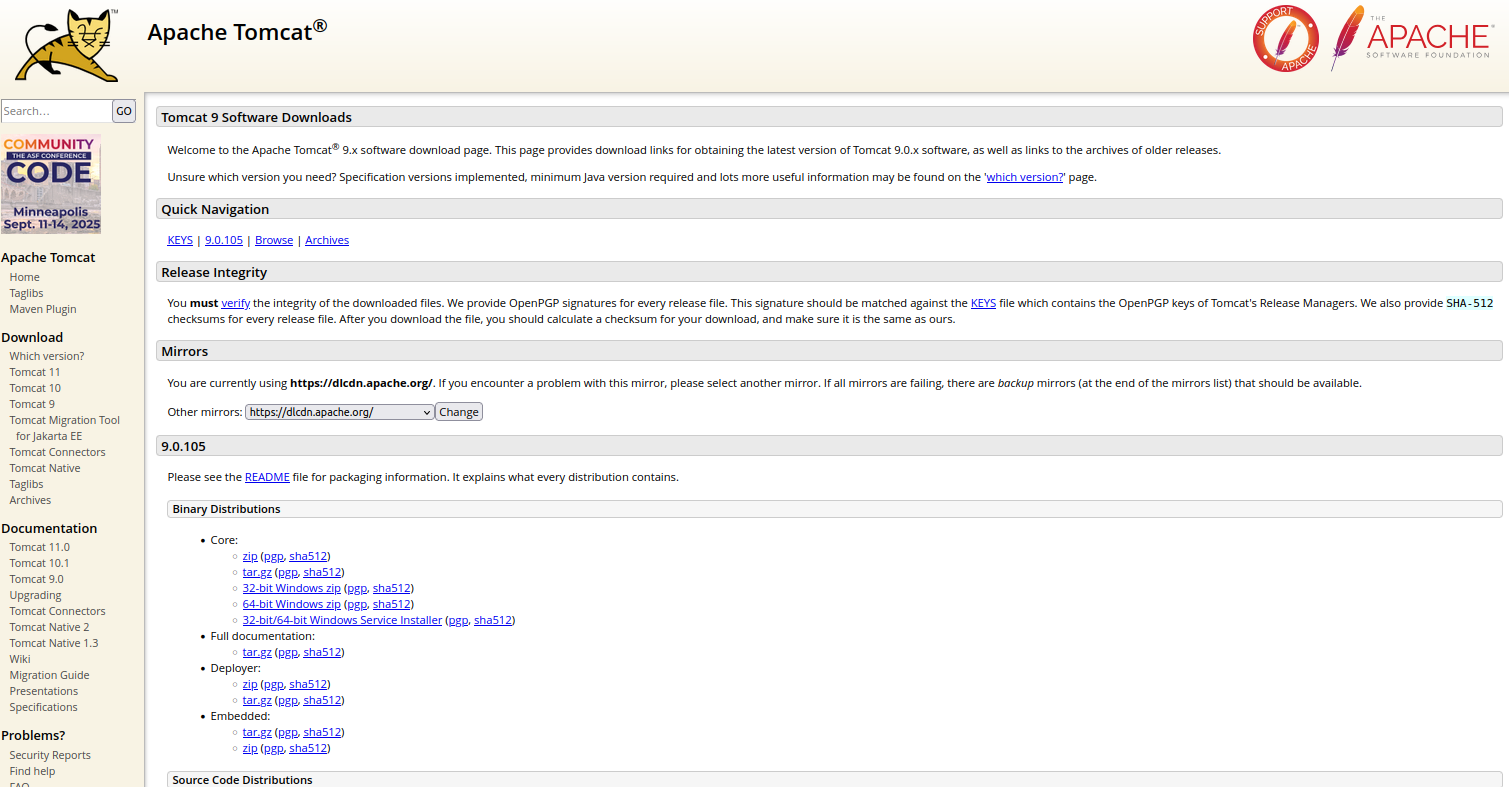
Task: Click the Apache Software Foundation feather logo
Action: (1410, 39)
